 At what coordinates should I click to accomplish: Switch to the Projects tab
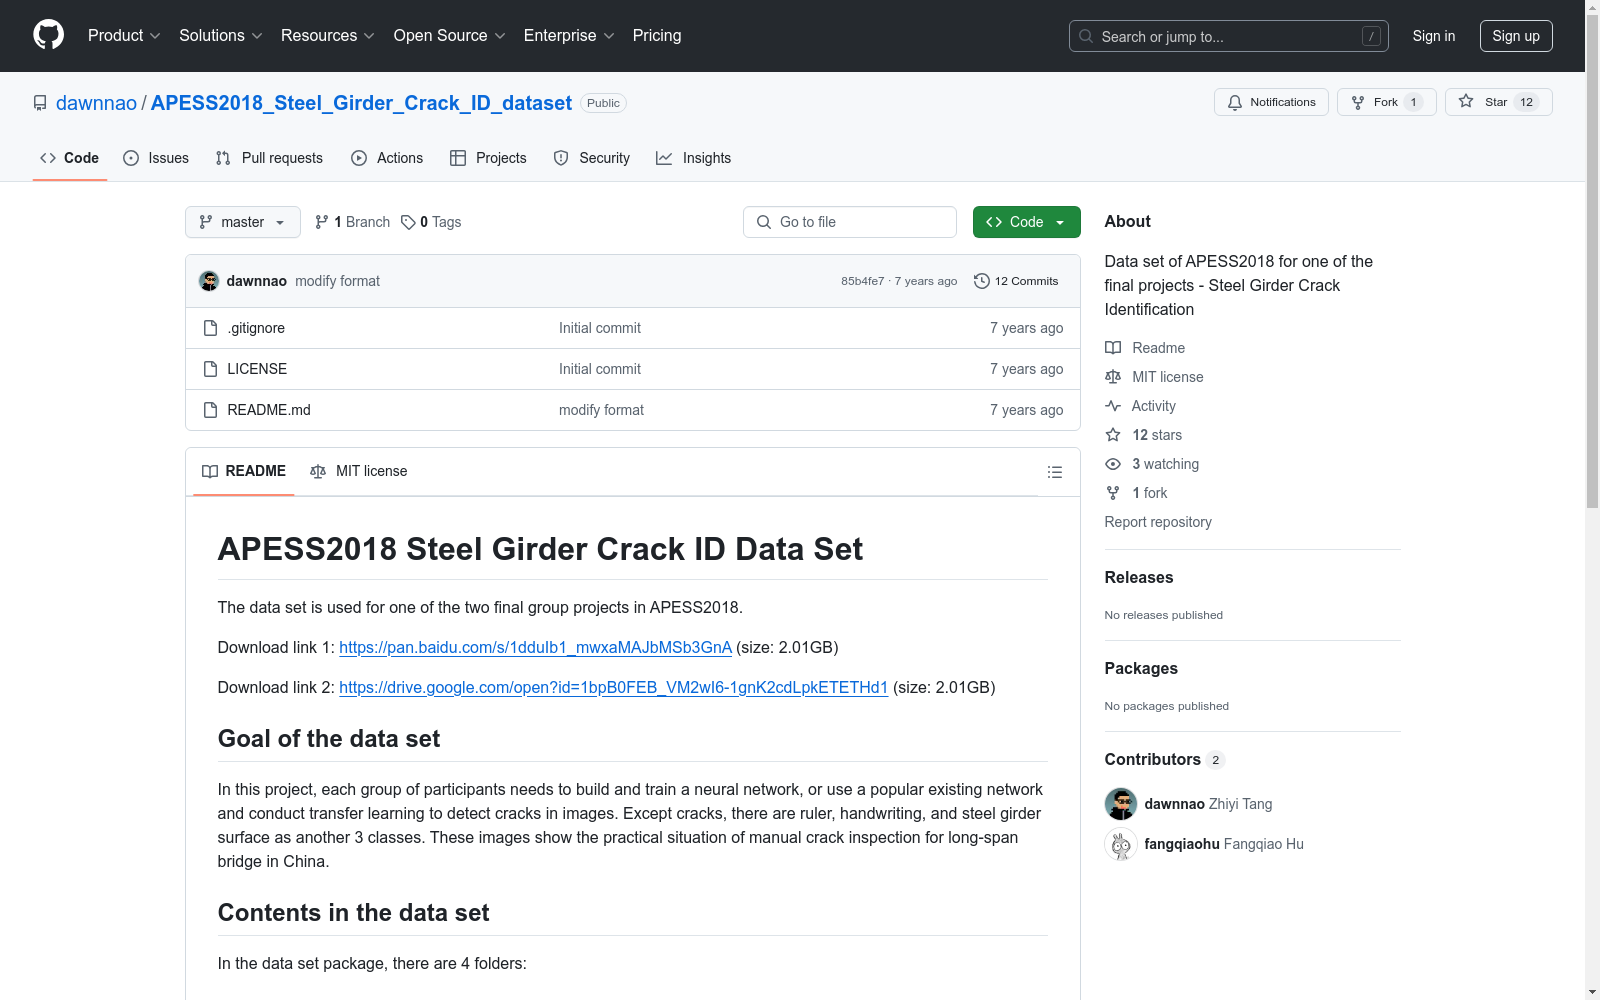pyautogui.click(x=488, y=158)
